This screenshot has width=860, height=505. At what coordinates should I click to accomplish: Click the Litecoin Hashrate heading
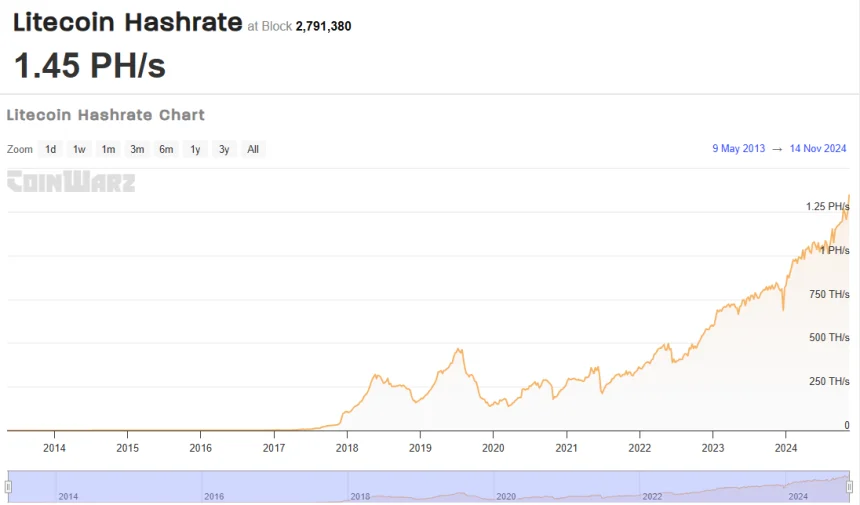coord(127,22)
